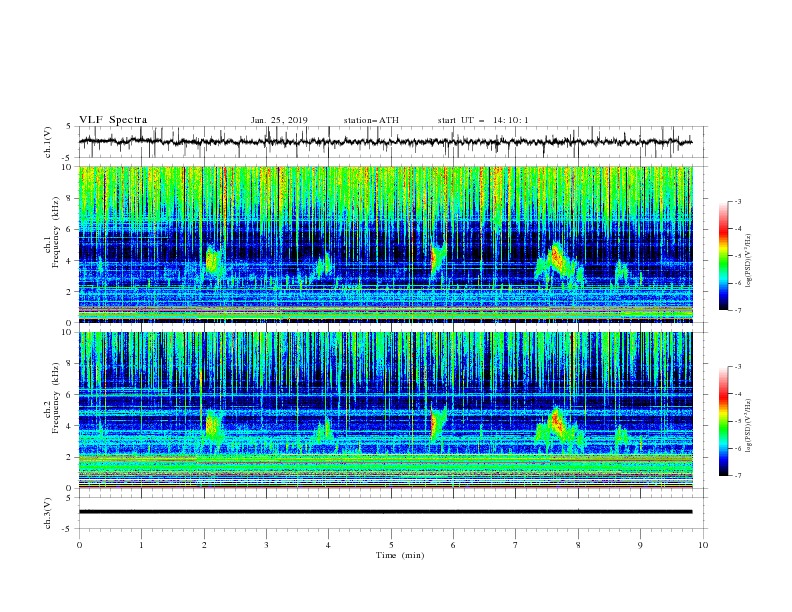Viewport: 792px width, 612px height.
Task: Click the time axis tick label "0"
Action: coord(79,545)
